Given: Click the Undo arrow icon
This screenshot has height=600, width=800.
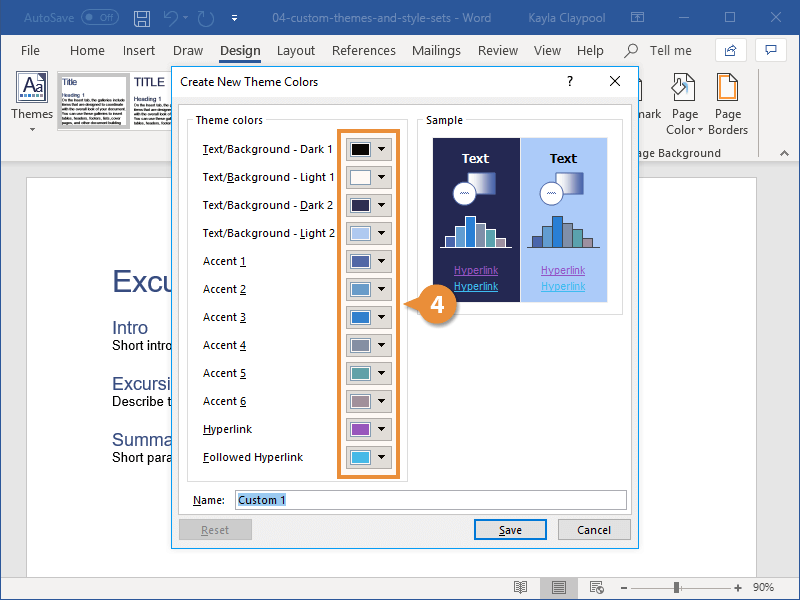Looking at the screenshot, I should point(171,18).
